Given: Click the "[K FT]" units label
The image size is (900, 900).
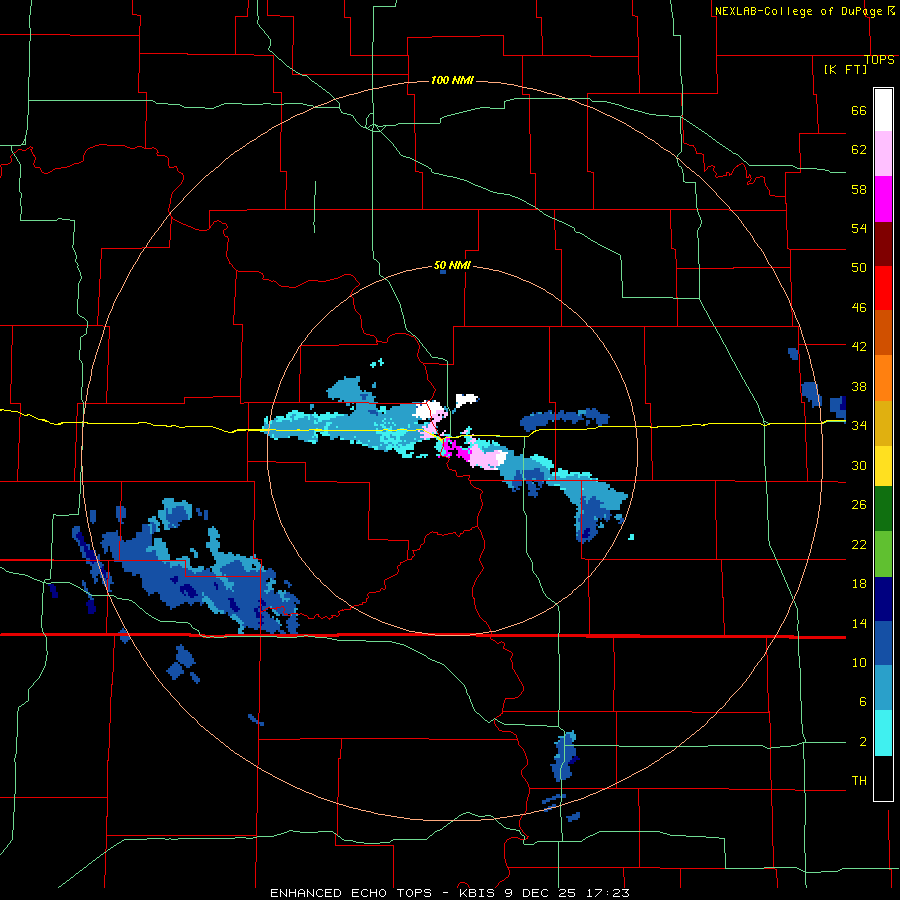Looking at the screenshot, I should [x=845, y=69].
